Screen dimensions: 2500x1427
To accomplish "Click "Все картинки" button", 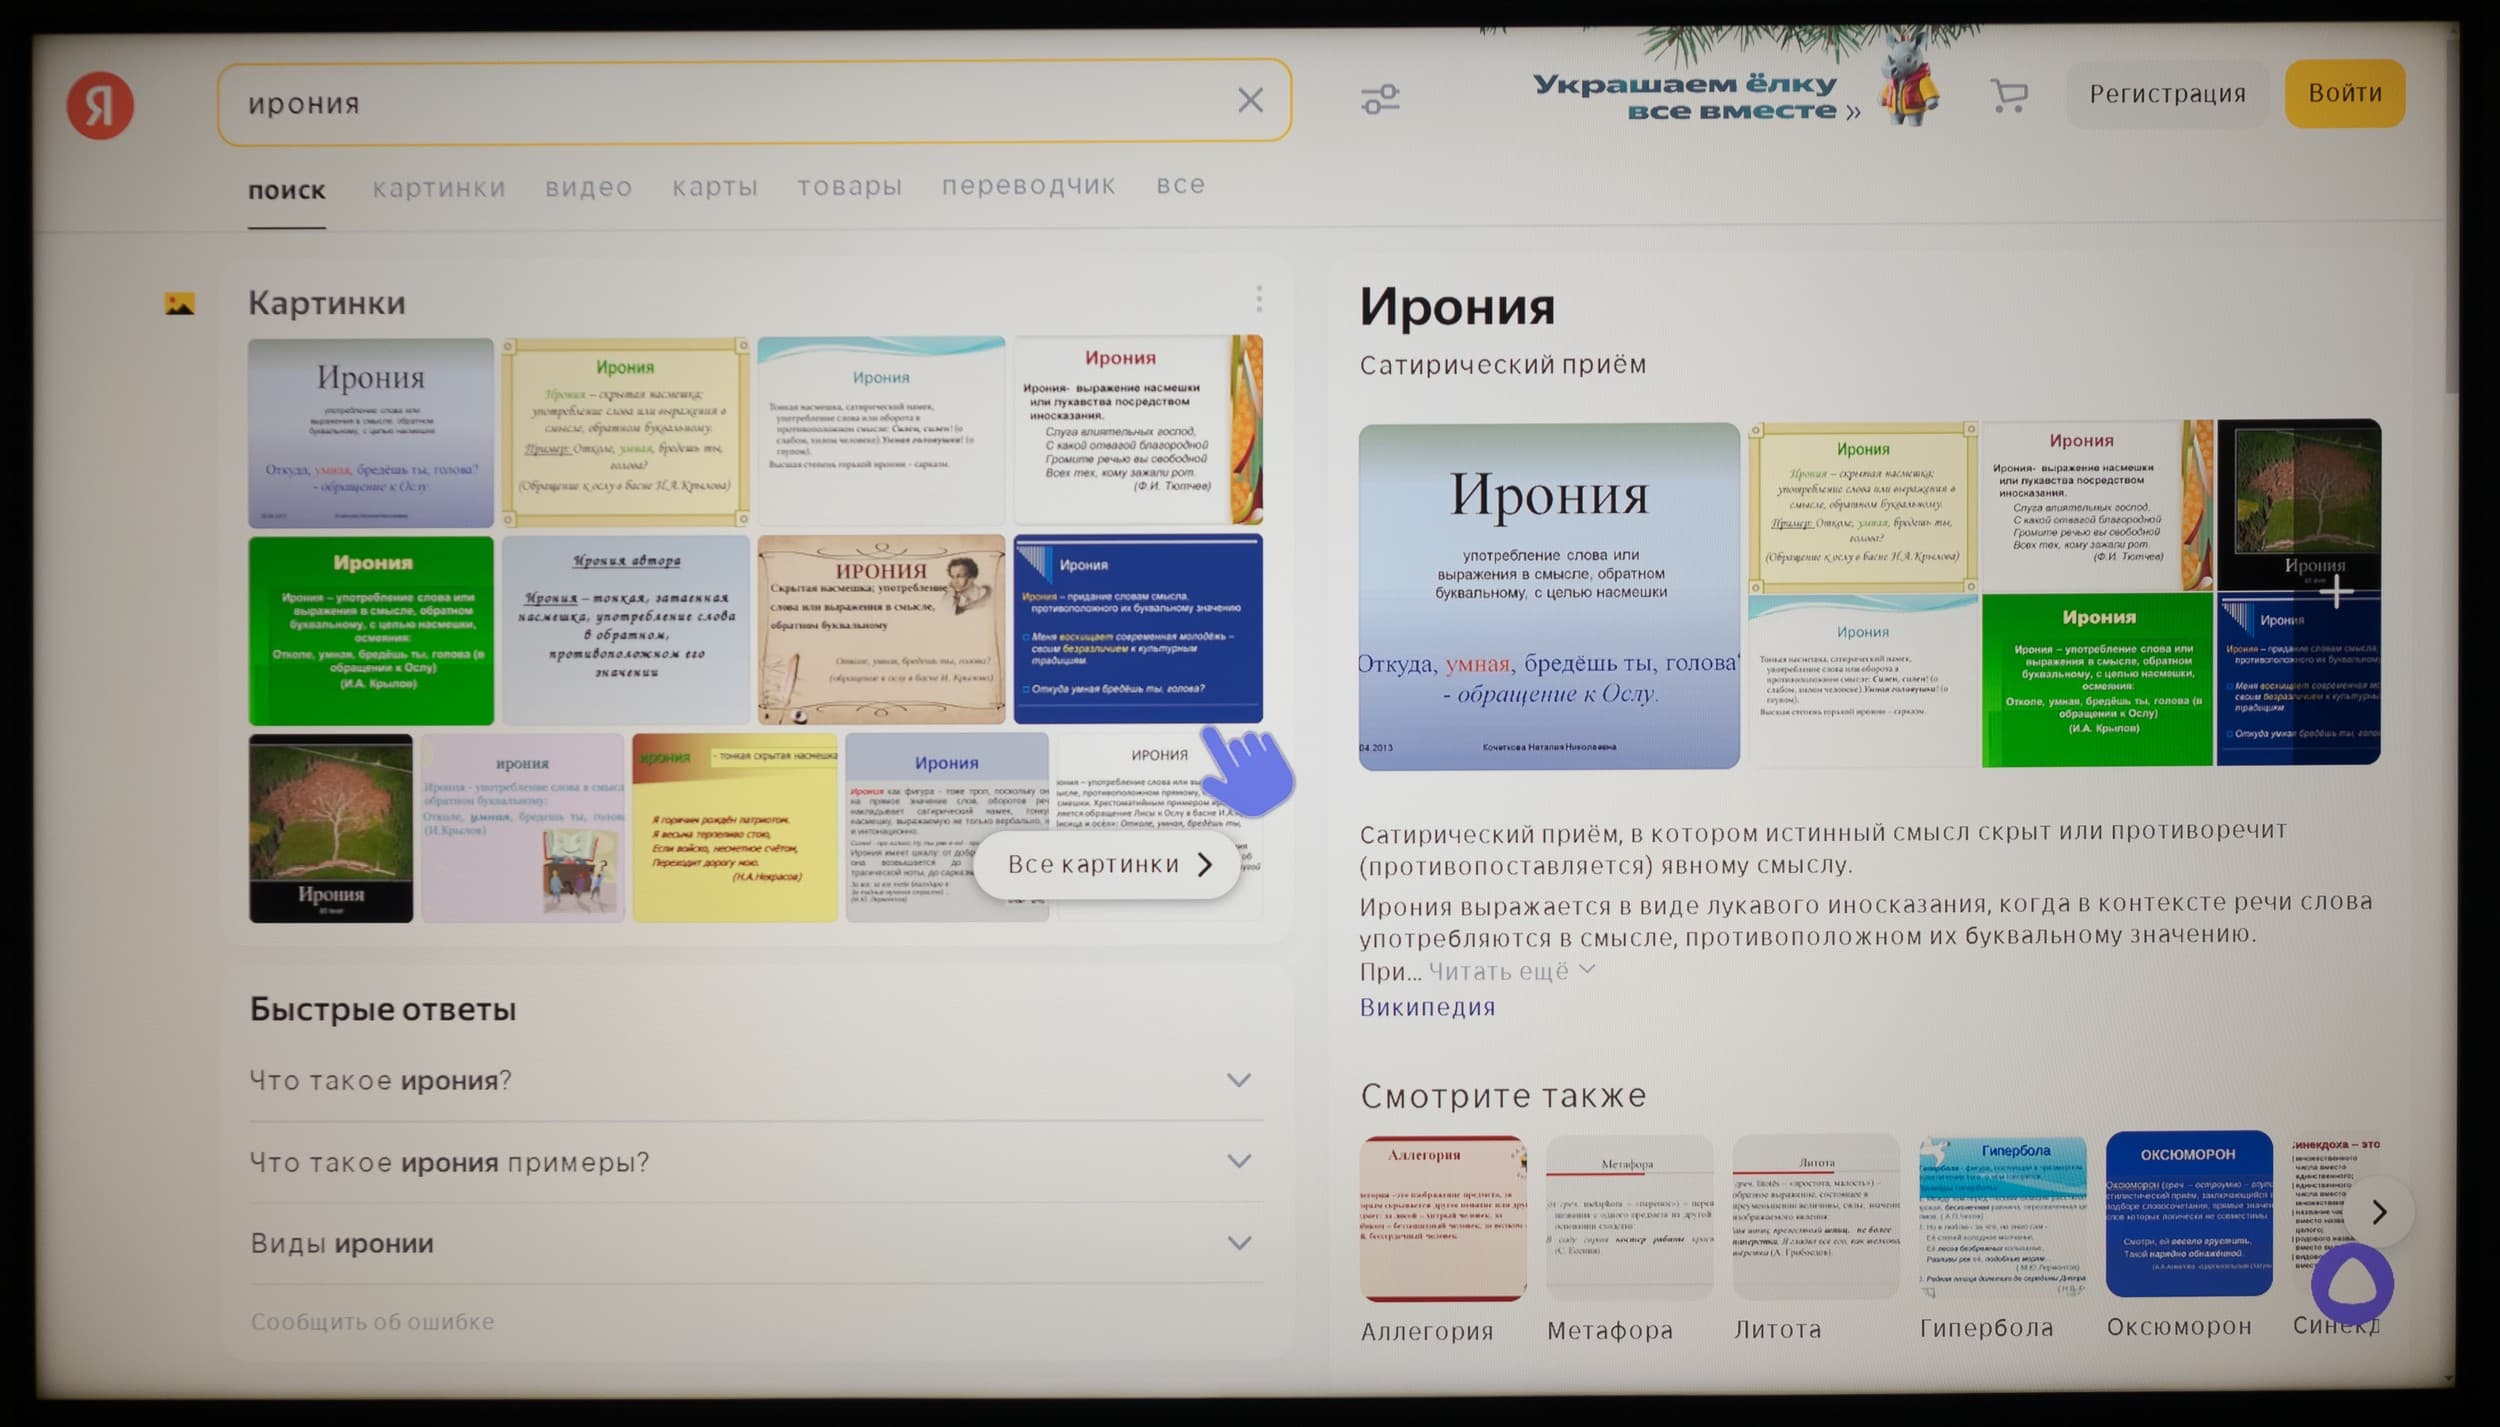I will tap(1108, 865).
